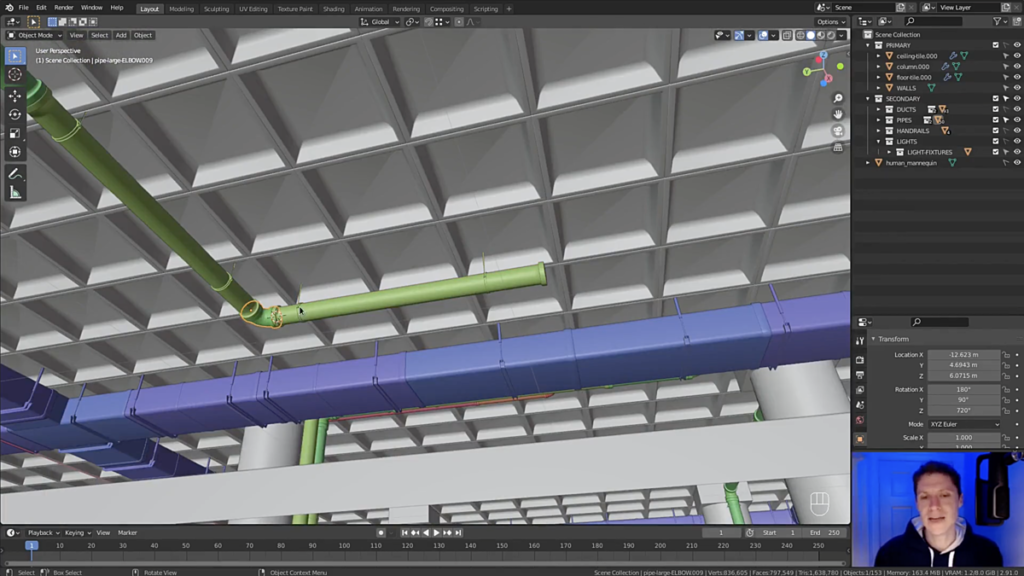Collapse the SECONDARY collection

tap(868, 99)
